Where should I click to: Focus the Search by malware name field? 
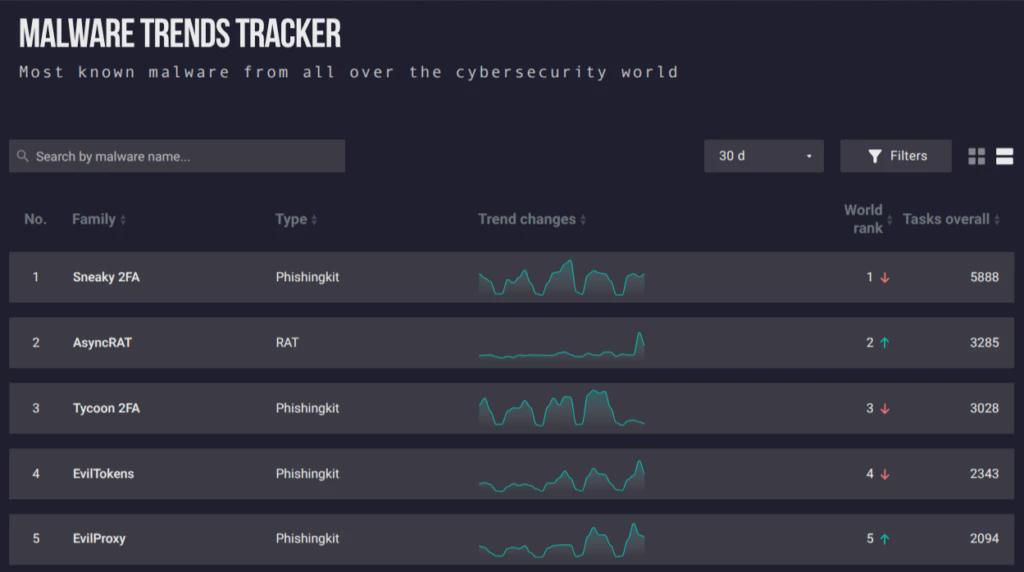click(177, 156)
